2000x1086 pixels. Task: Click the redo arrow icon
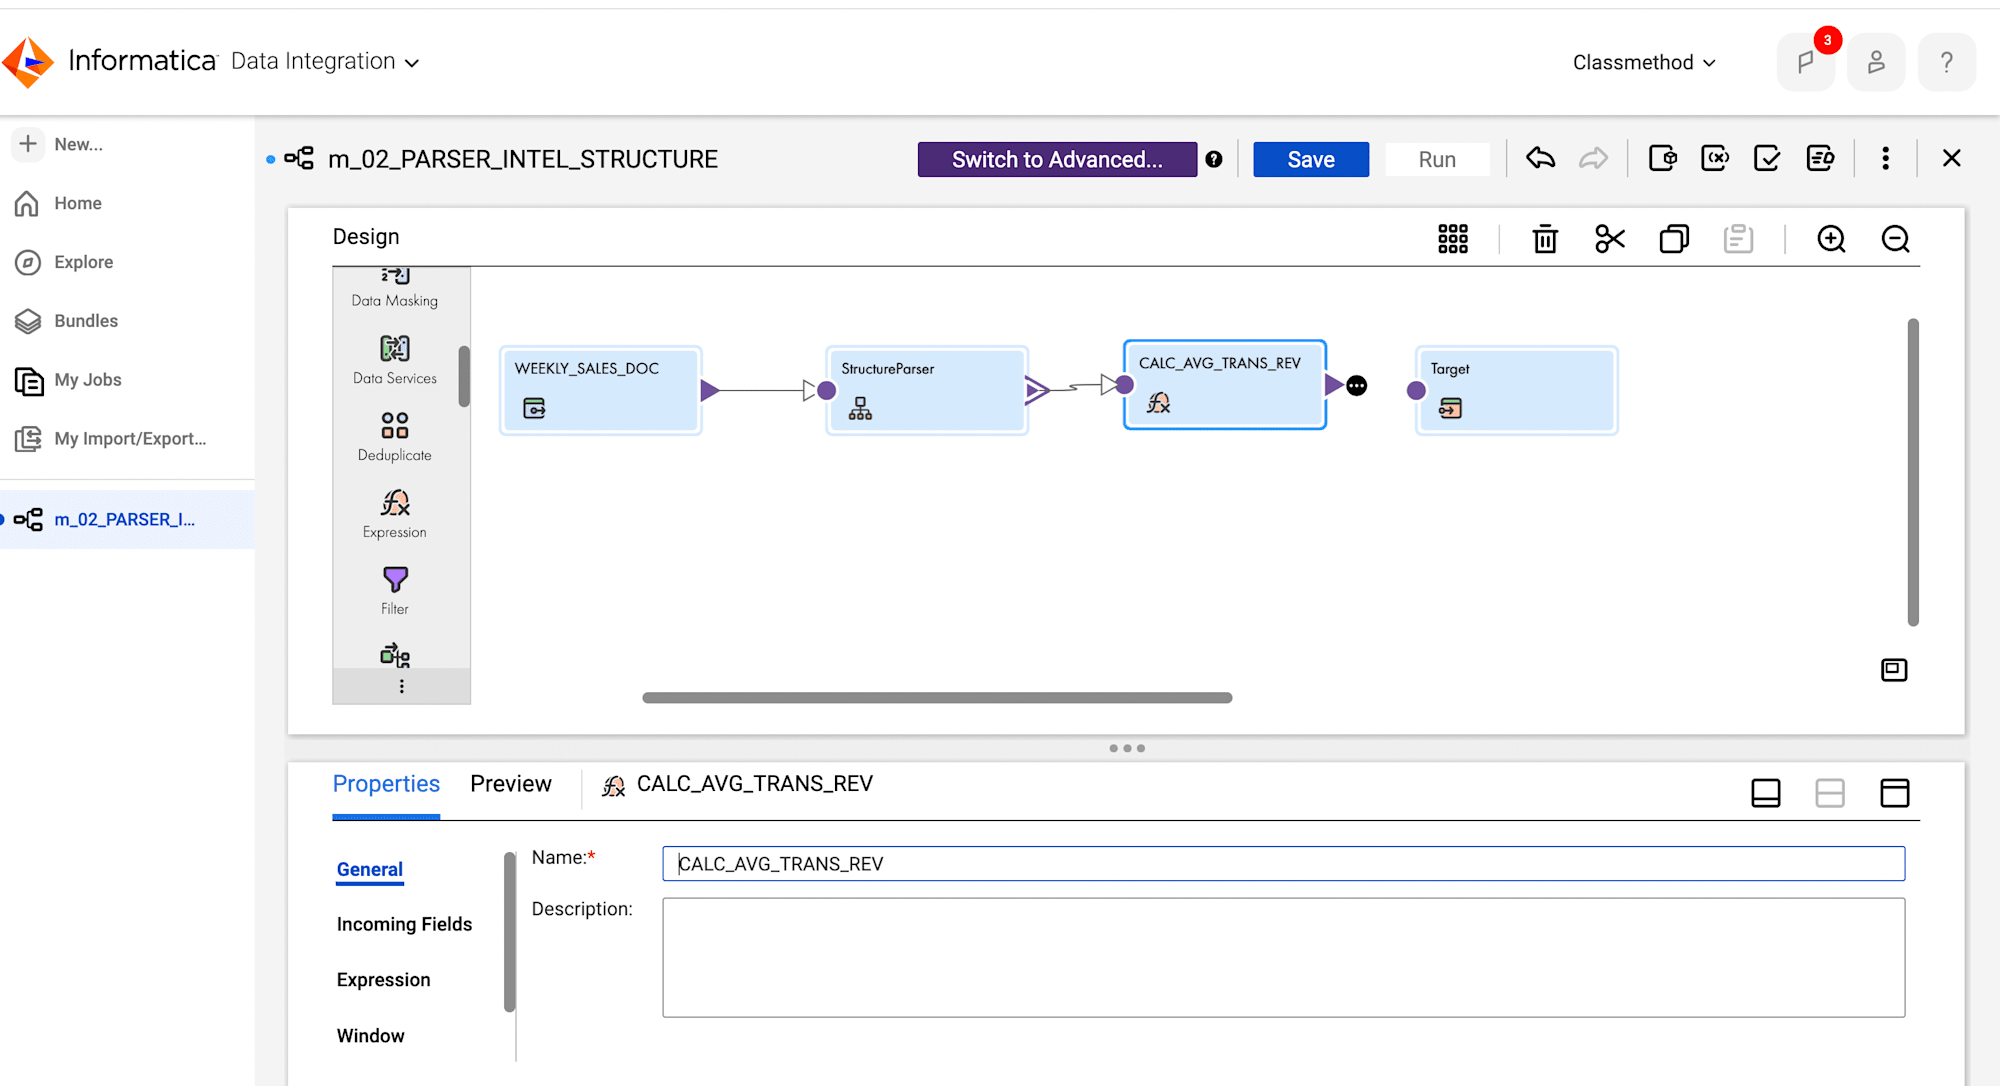coord(1593,159)
